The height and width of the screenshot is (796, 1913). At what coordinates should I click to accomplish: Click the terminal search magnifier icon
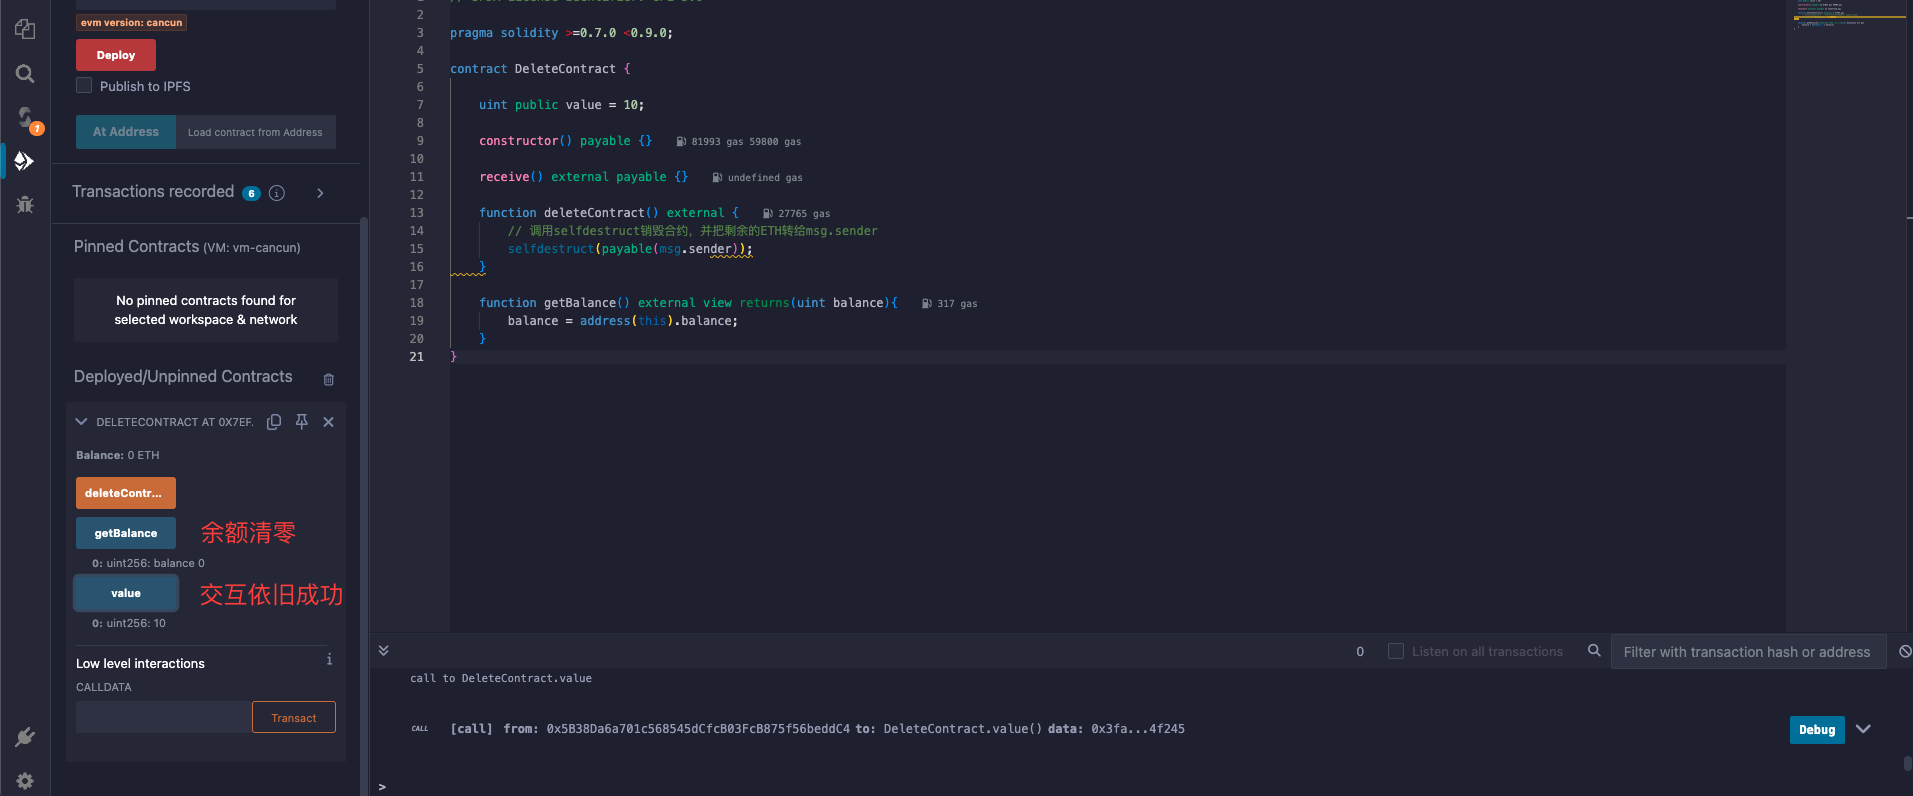[1594, 651]
